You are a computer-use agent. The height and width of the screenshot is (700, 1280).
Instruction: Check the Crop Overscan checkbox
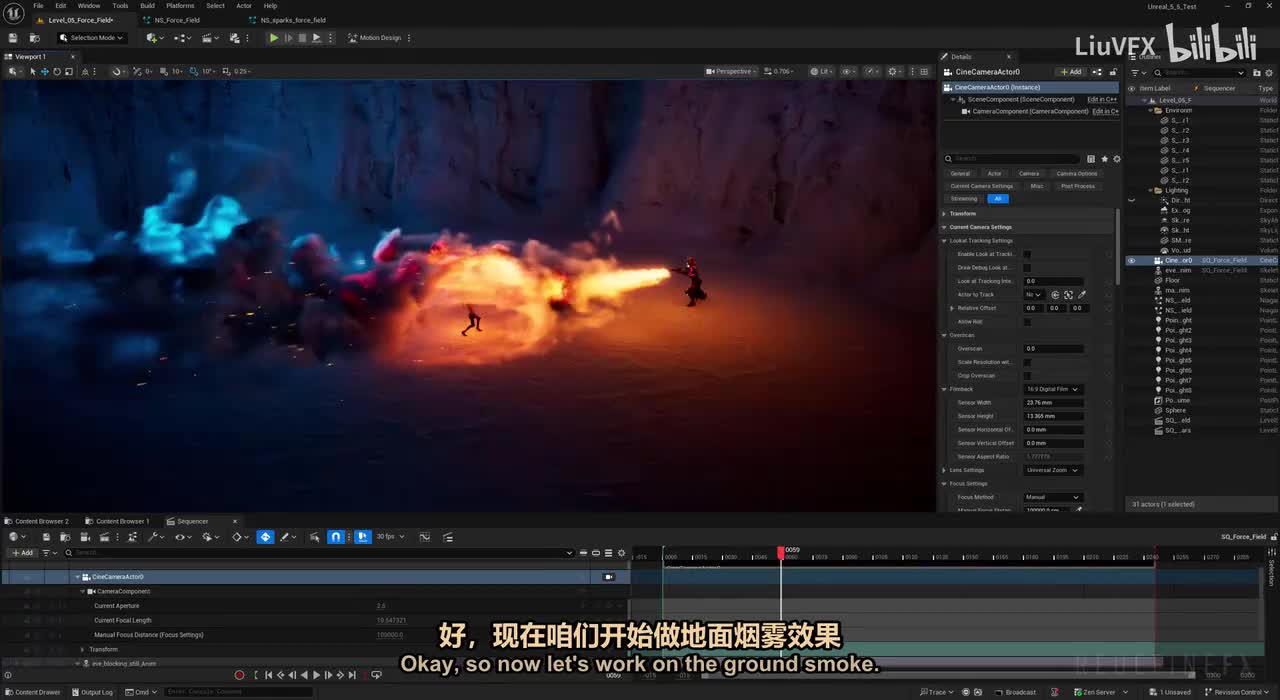point(1027,376)
